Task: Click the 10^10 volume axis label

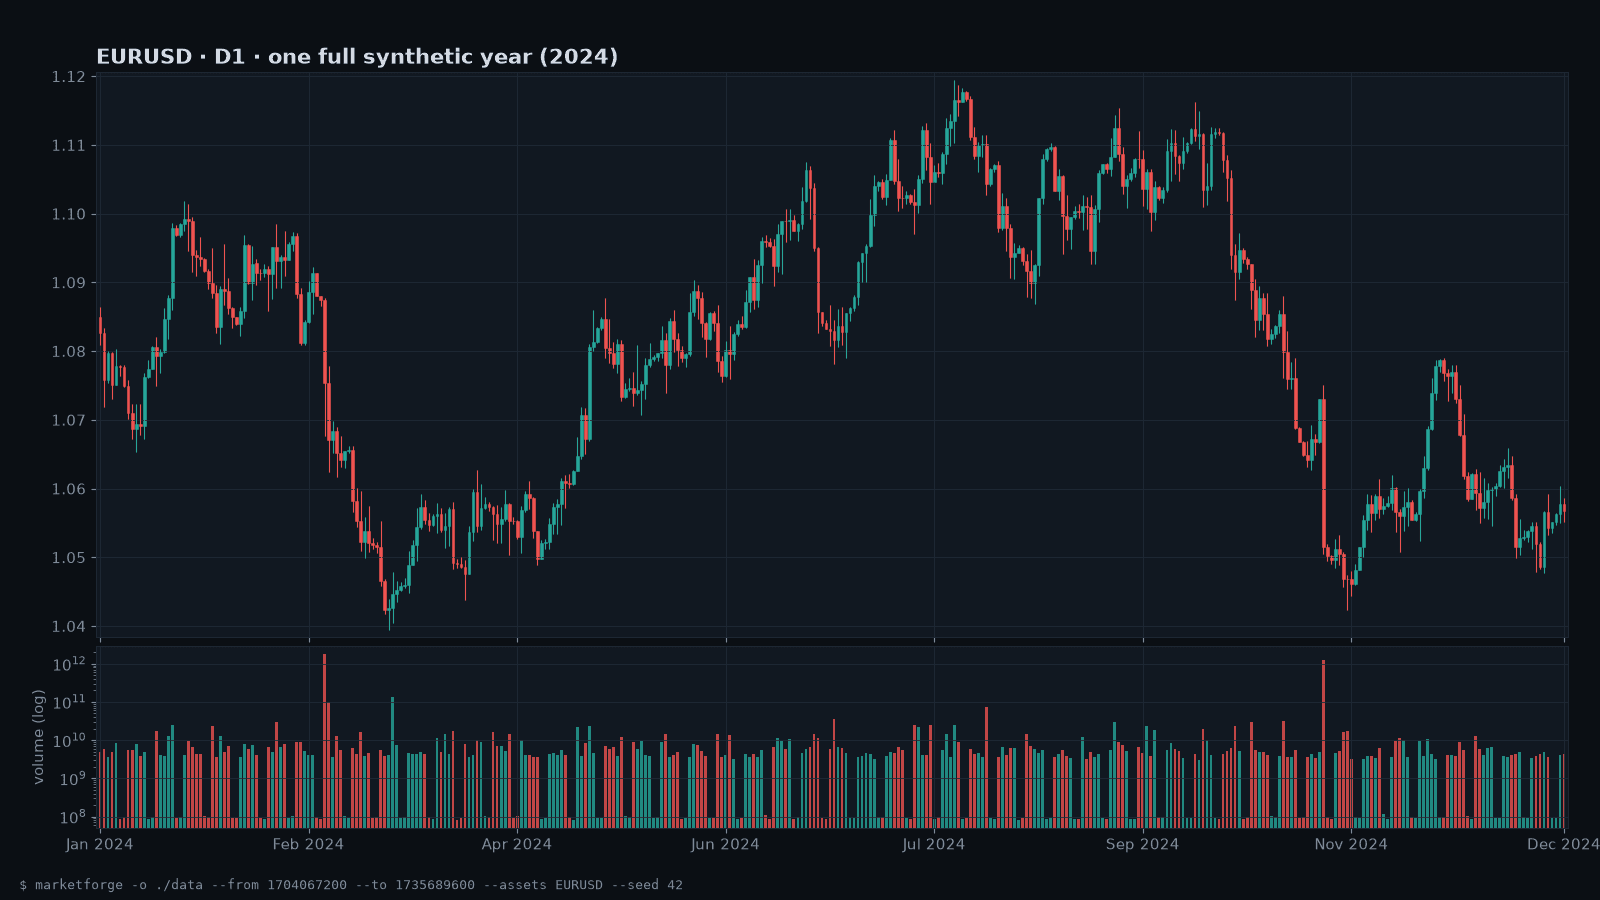Action: [x=70, y=740]
